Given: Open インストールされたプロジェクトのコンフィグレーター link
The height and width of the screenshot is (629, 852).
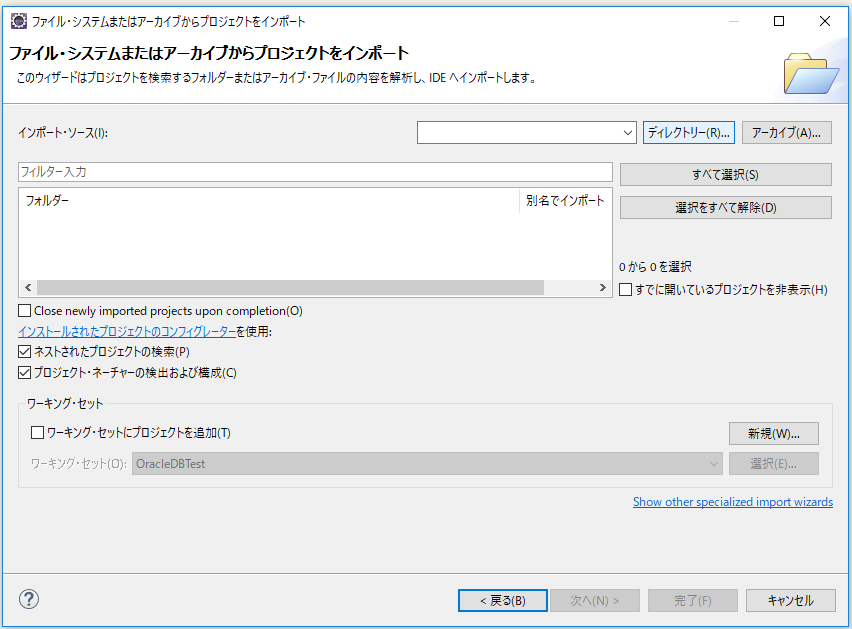Looking at the screenshot, I should 127,331.
